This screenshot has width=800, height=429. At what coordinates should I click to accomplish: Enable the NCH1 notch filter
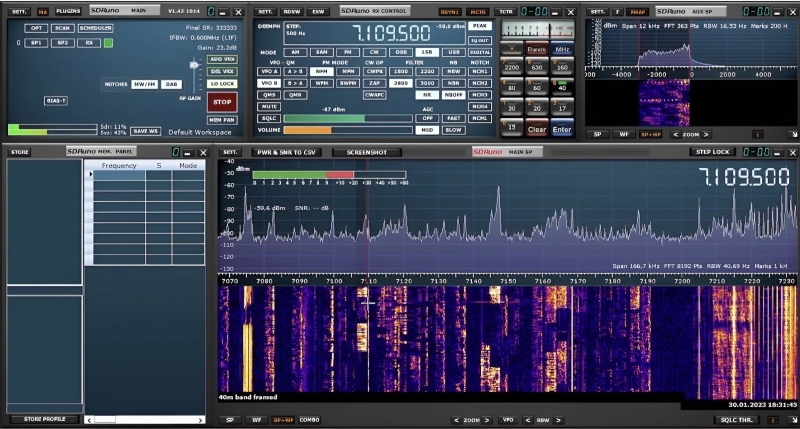tap(480, 71)
